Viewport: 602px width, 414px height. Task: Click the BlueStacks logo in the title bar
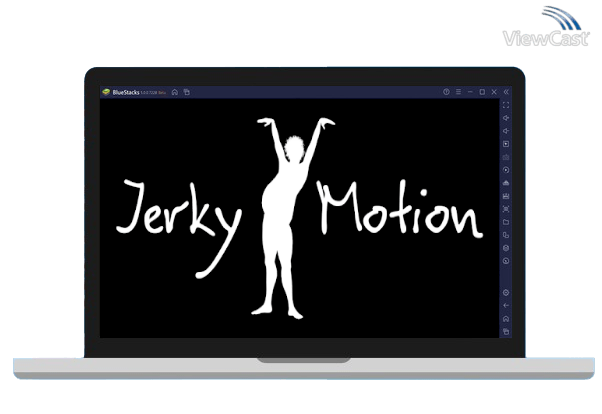106,92
